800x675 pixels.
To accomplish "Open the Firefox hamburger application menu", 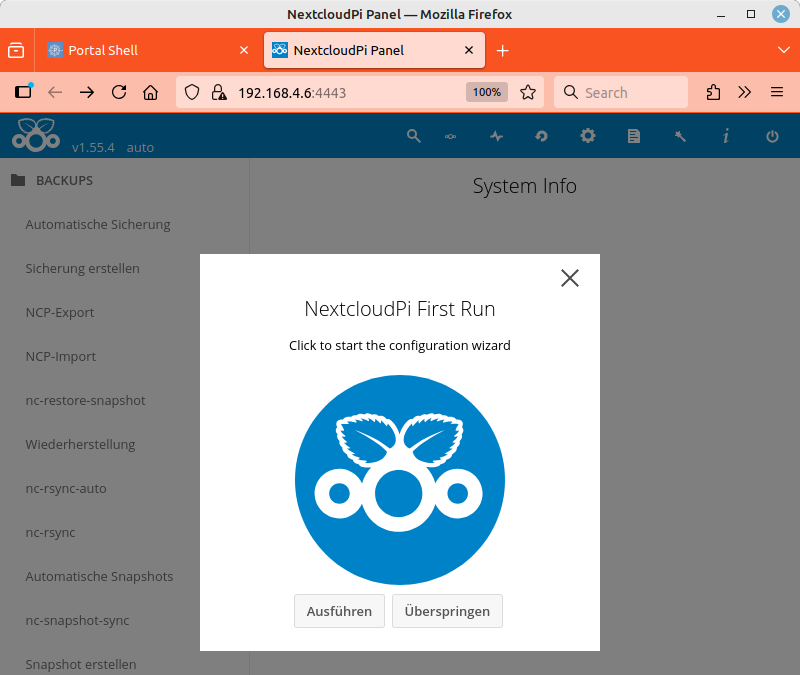I will pyautogui.click(x=777, y=92).
